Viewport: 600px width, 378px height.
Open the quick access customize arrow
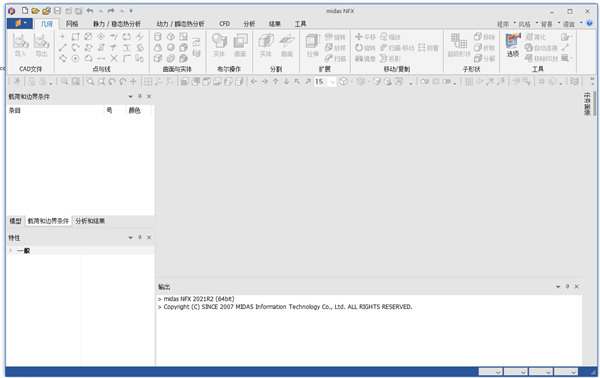click(x=131, y=11)
